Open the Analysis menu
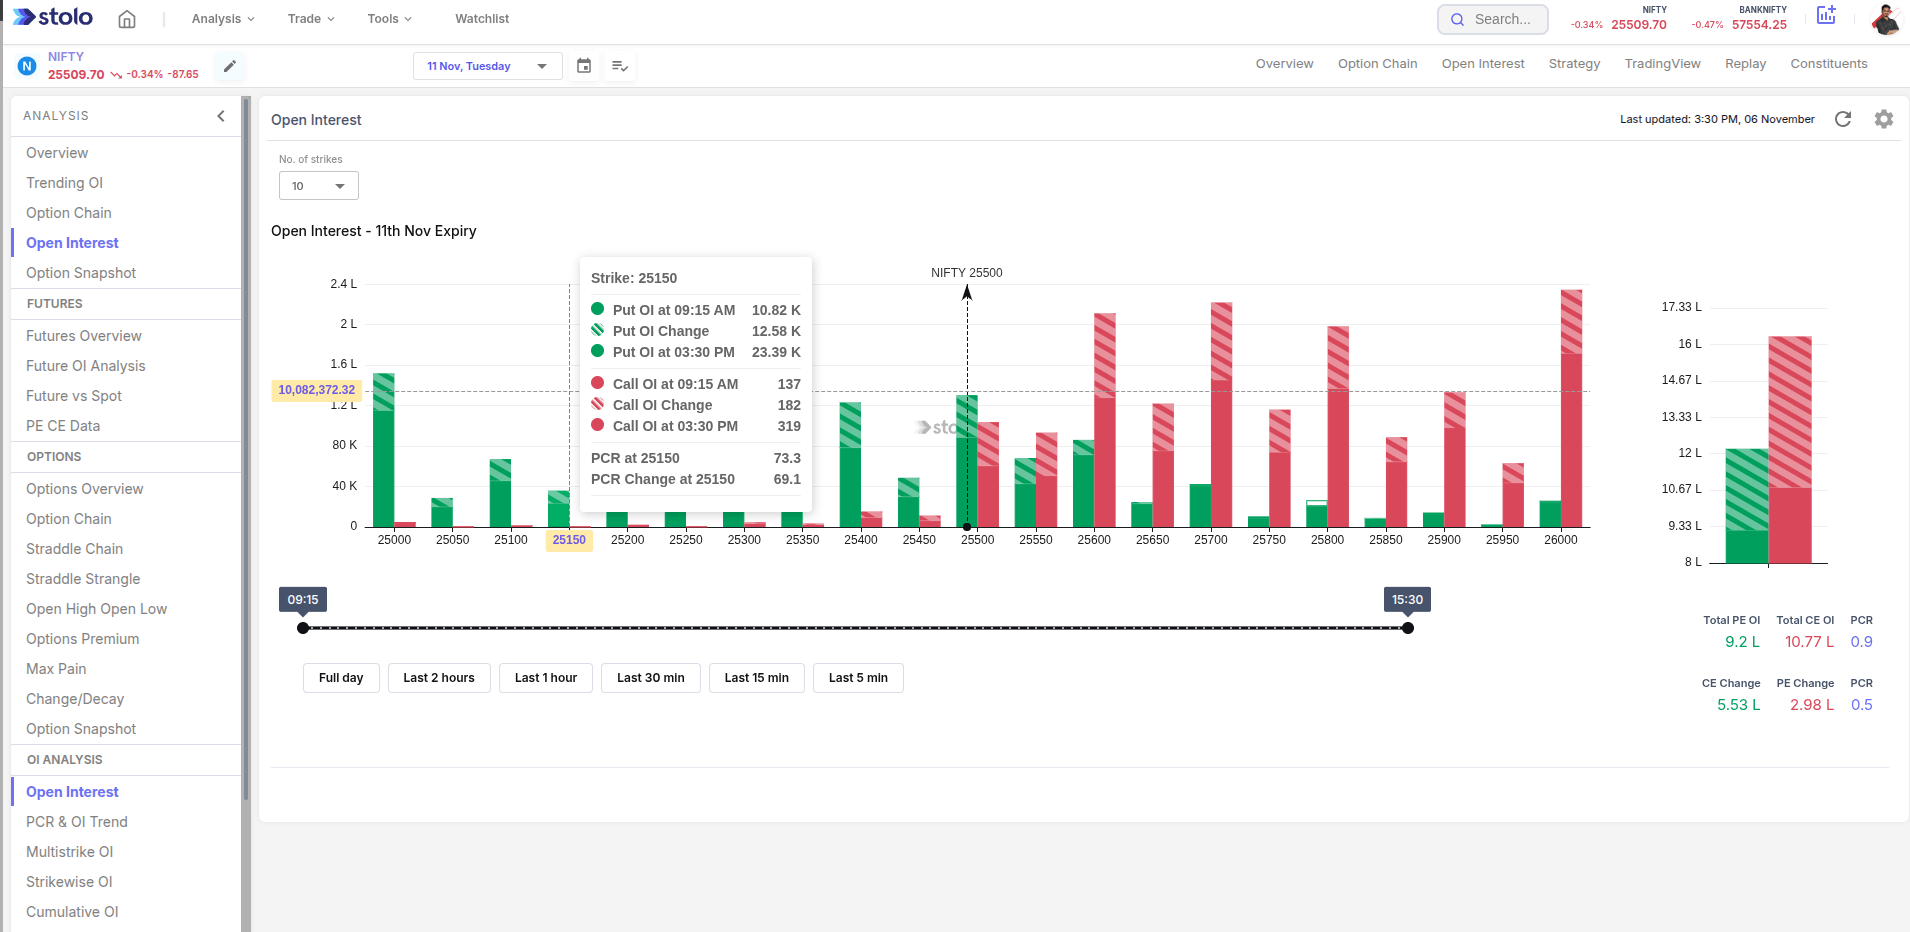This screenshot has width=1910, height=932. (223, 19)
